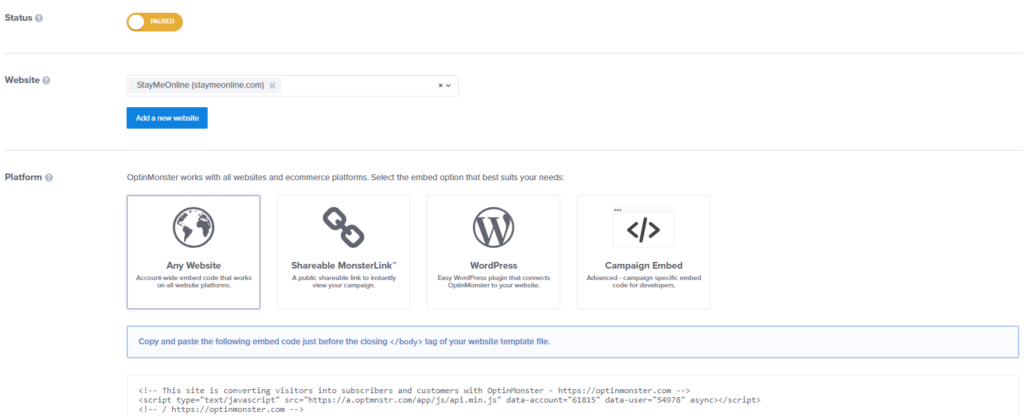
Task: Click the Campaign Embed title text
Action: [643, 266]
